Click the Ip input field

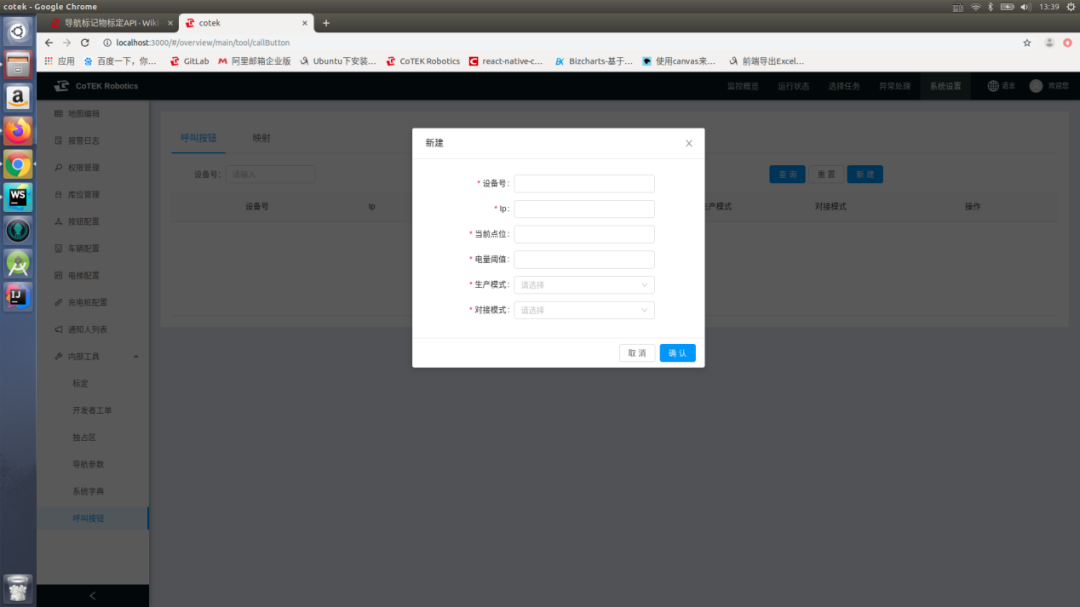[x=584, y=209]
